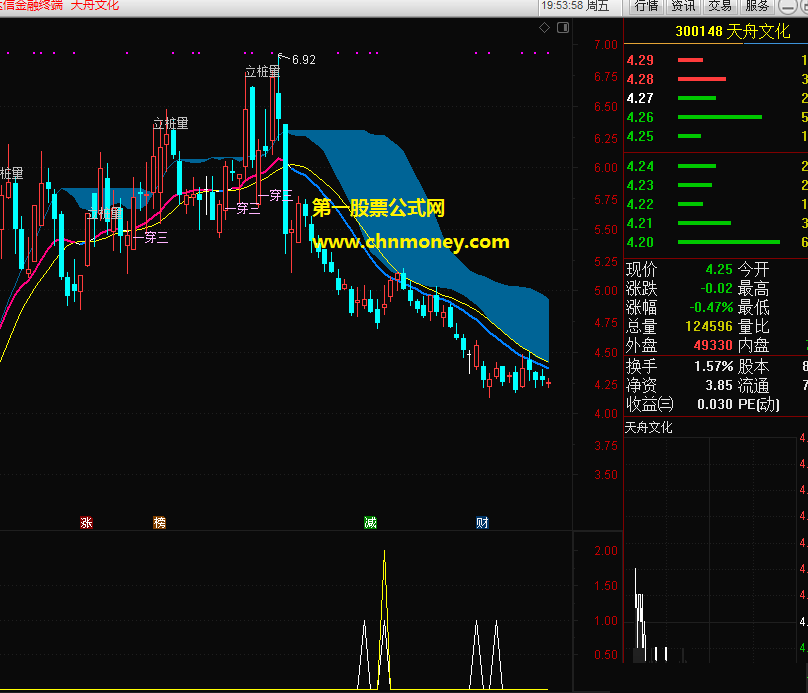
Task: Select the 4.25 sell price row
Action: (716, 137)
